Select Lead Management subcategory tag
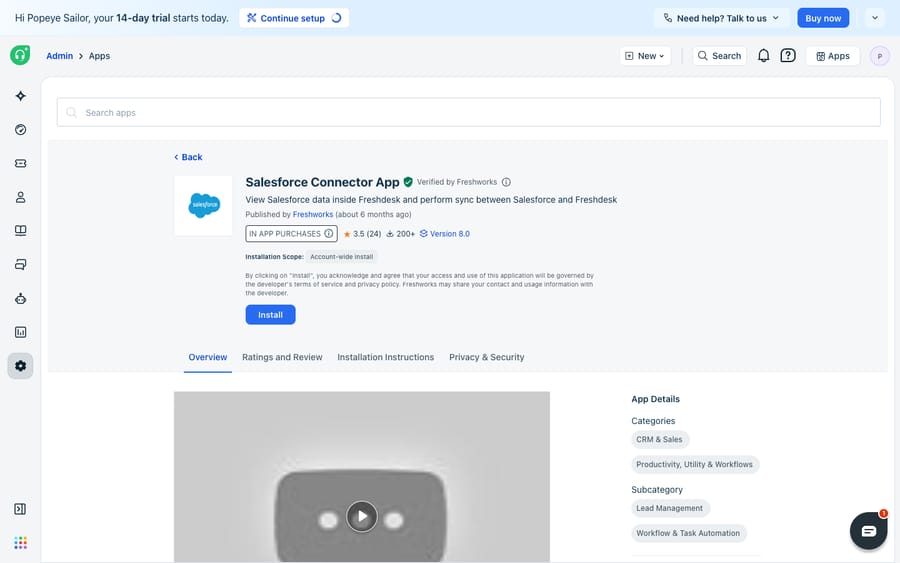The image size is (900, 563). tap(670, 508)
